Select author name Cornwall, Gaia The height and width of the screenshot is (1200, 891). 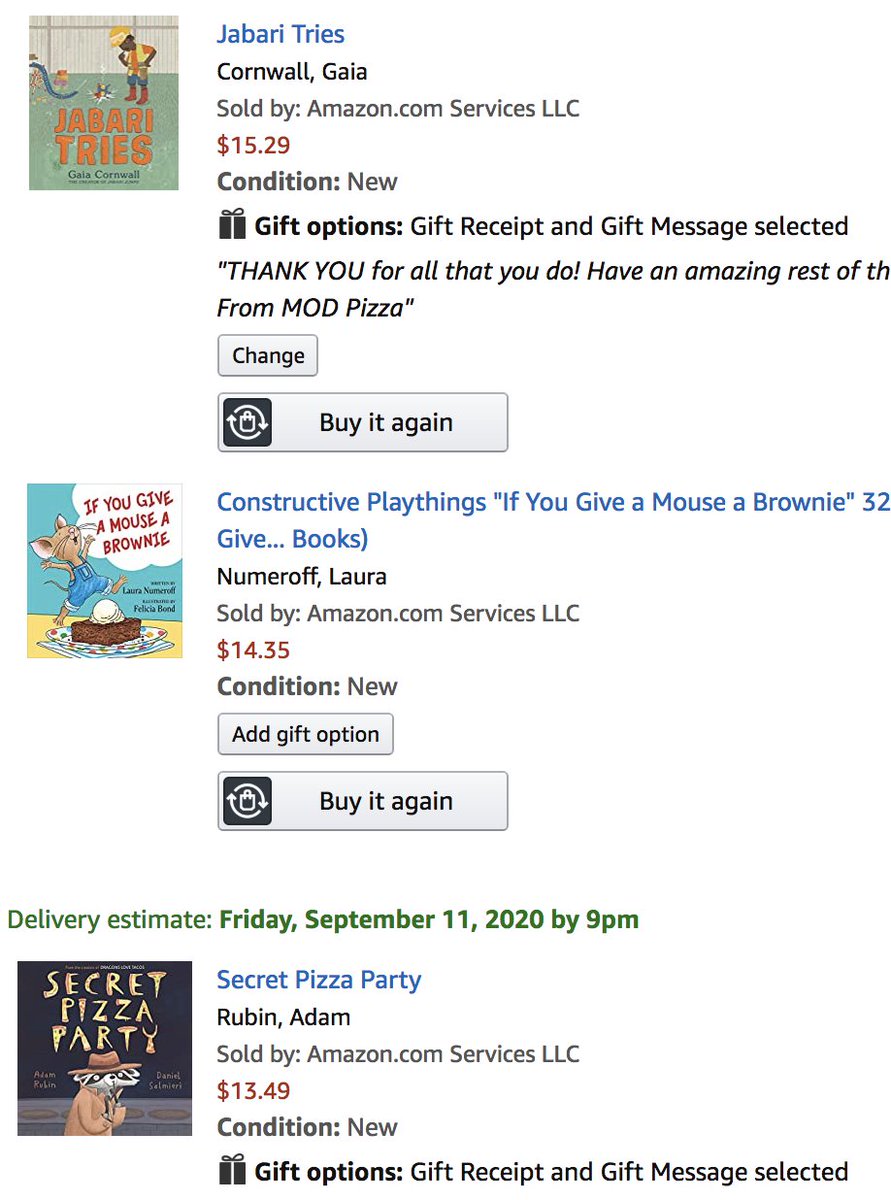click(x=292, y=72)
